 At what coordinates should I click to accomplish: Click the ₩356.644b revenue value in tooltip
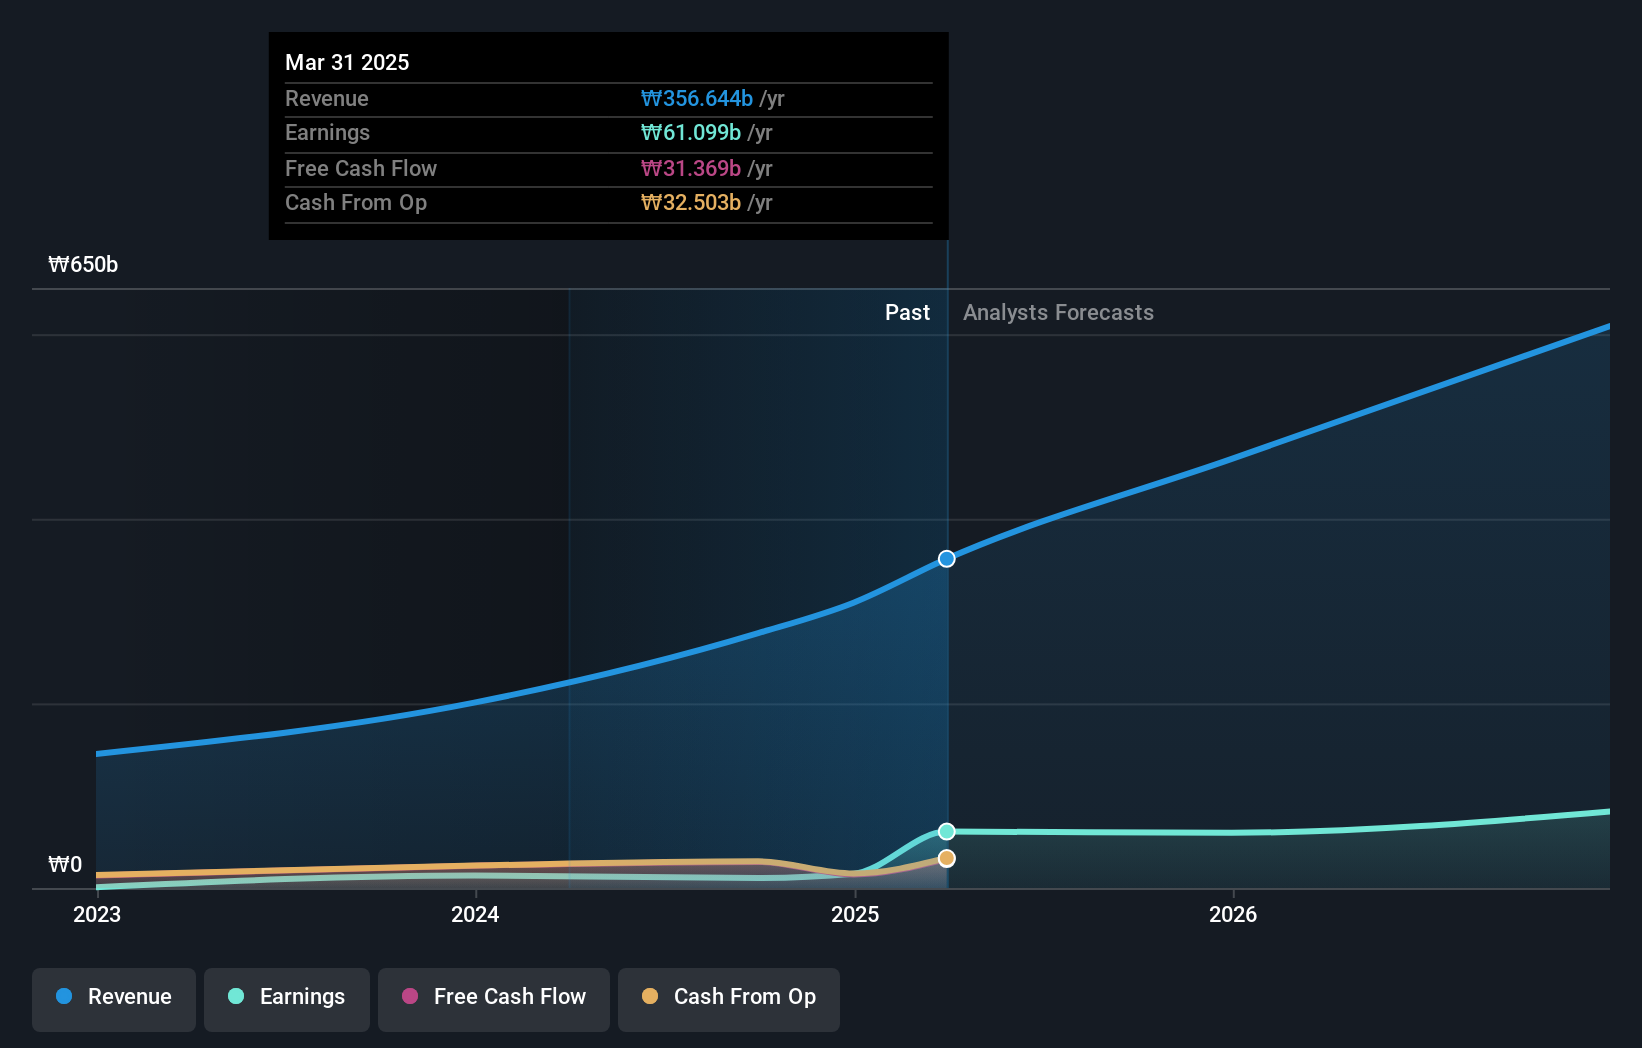point(697,99)
